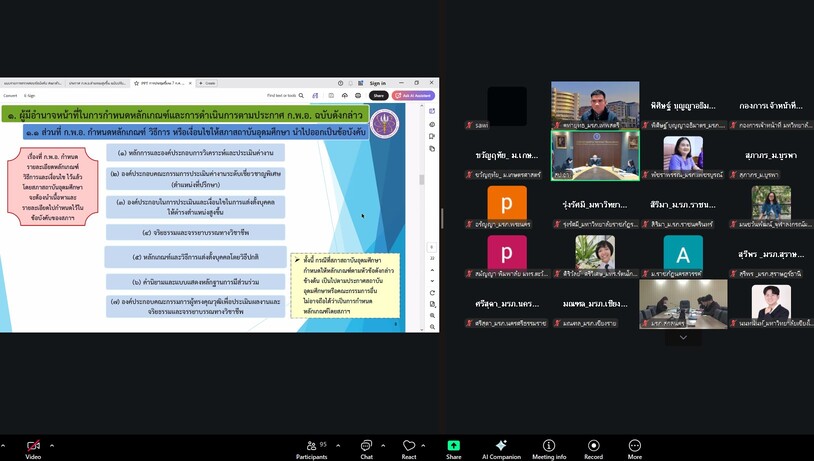Show more participants with the down chevron
The image size is (814, 461).
pyautogui.click(x=683, y=337)
